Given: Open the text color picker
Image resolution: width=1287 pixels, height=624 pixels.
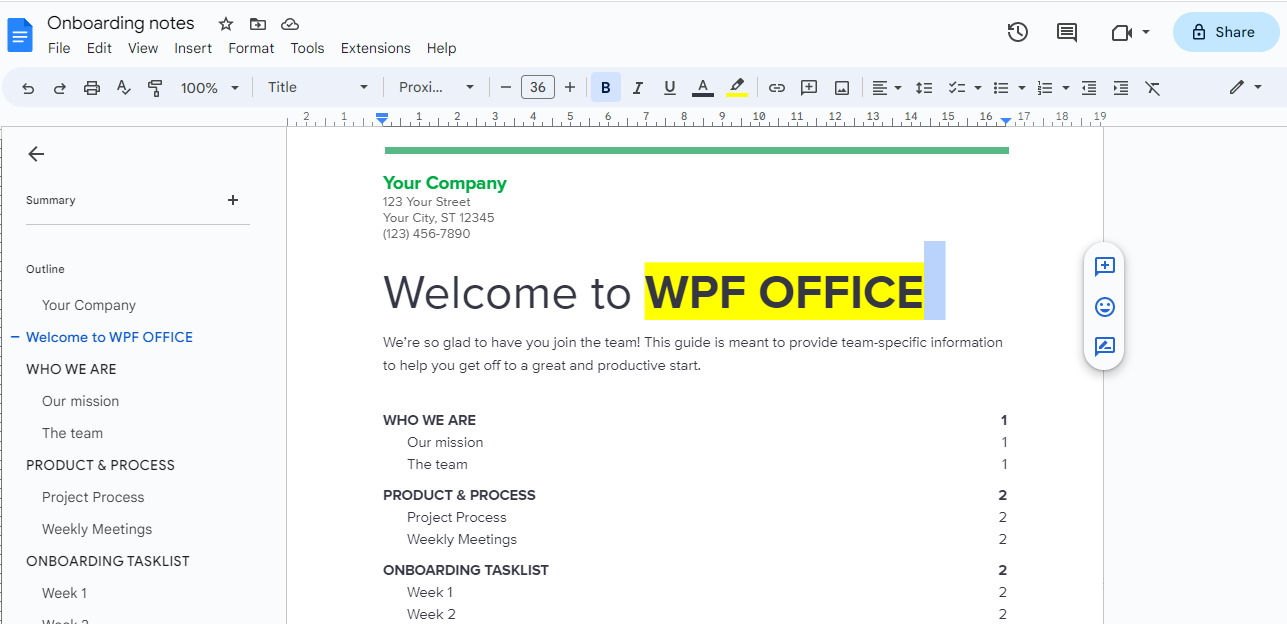Looking at the screenshot, I should coord(703,88).
